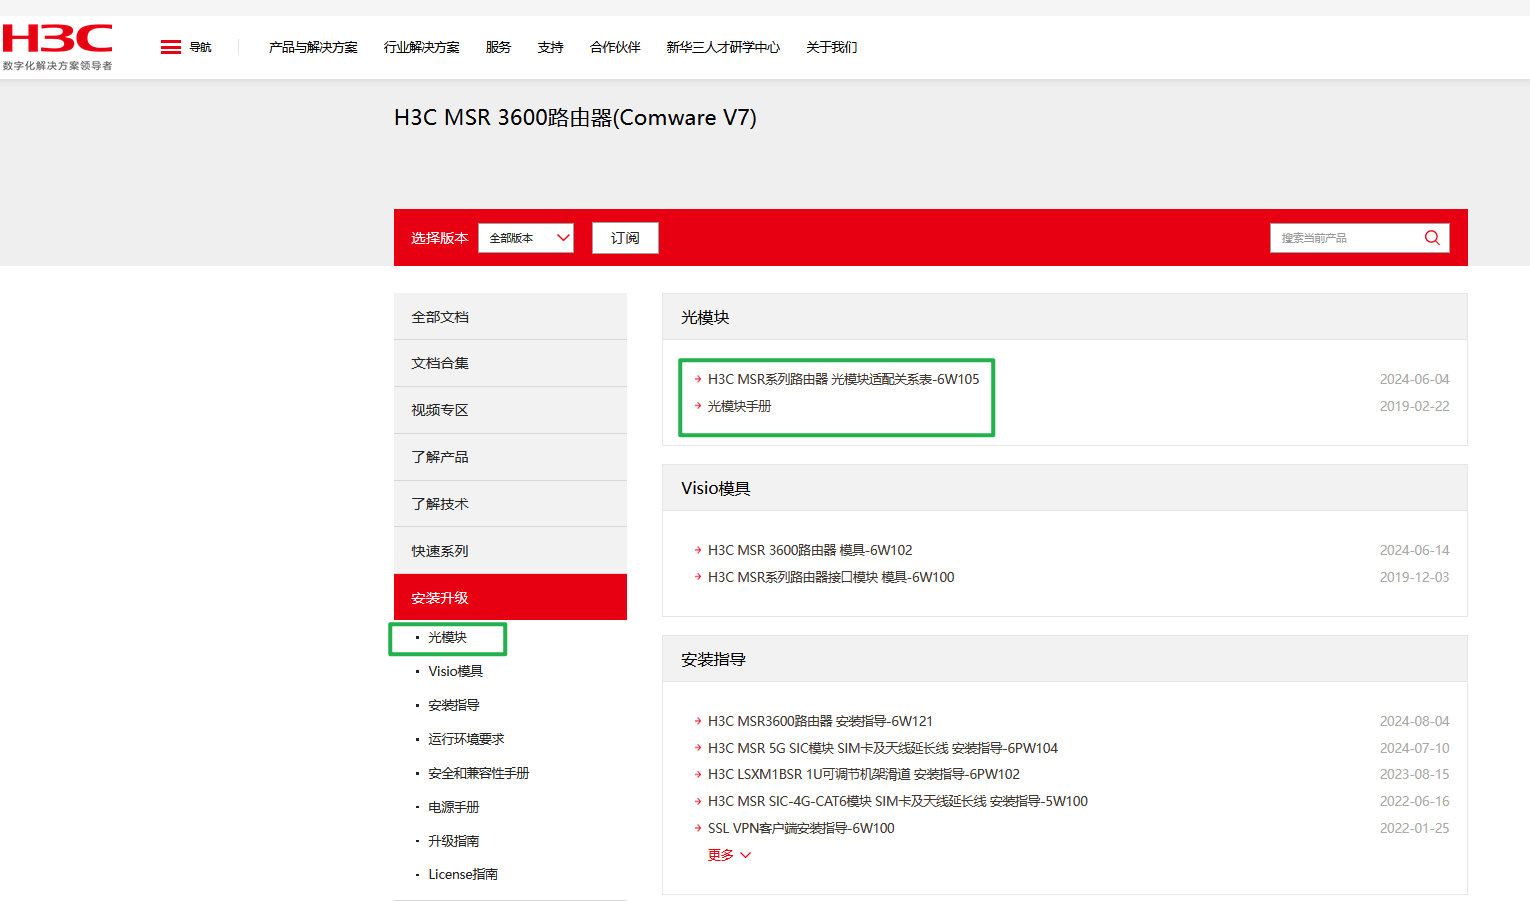Select 视频专区 in the sidebar
Screen dimensions: 1530x901
tap(510, 410)
